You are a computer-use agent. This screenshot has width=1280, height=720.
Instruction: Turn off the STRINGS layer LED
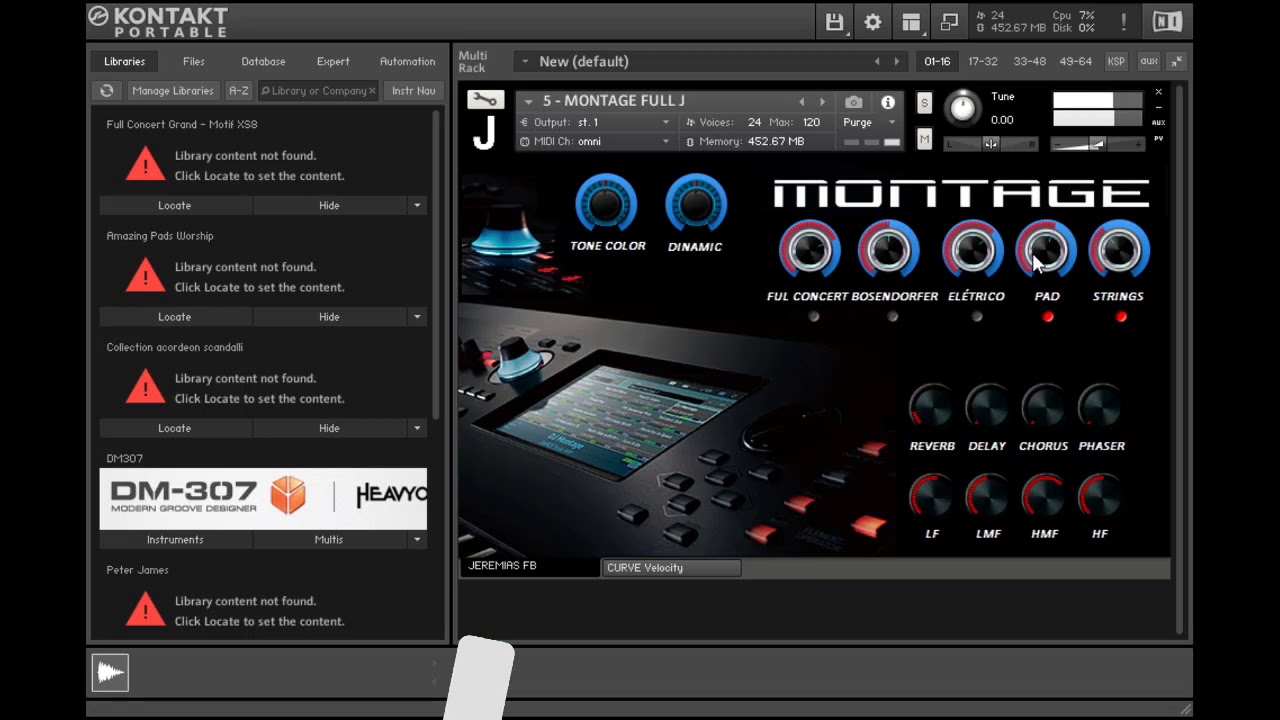point(1121,317)
